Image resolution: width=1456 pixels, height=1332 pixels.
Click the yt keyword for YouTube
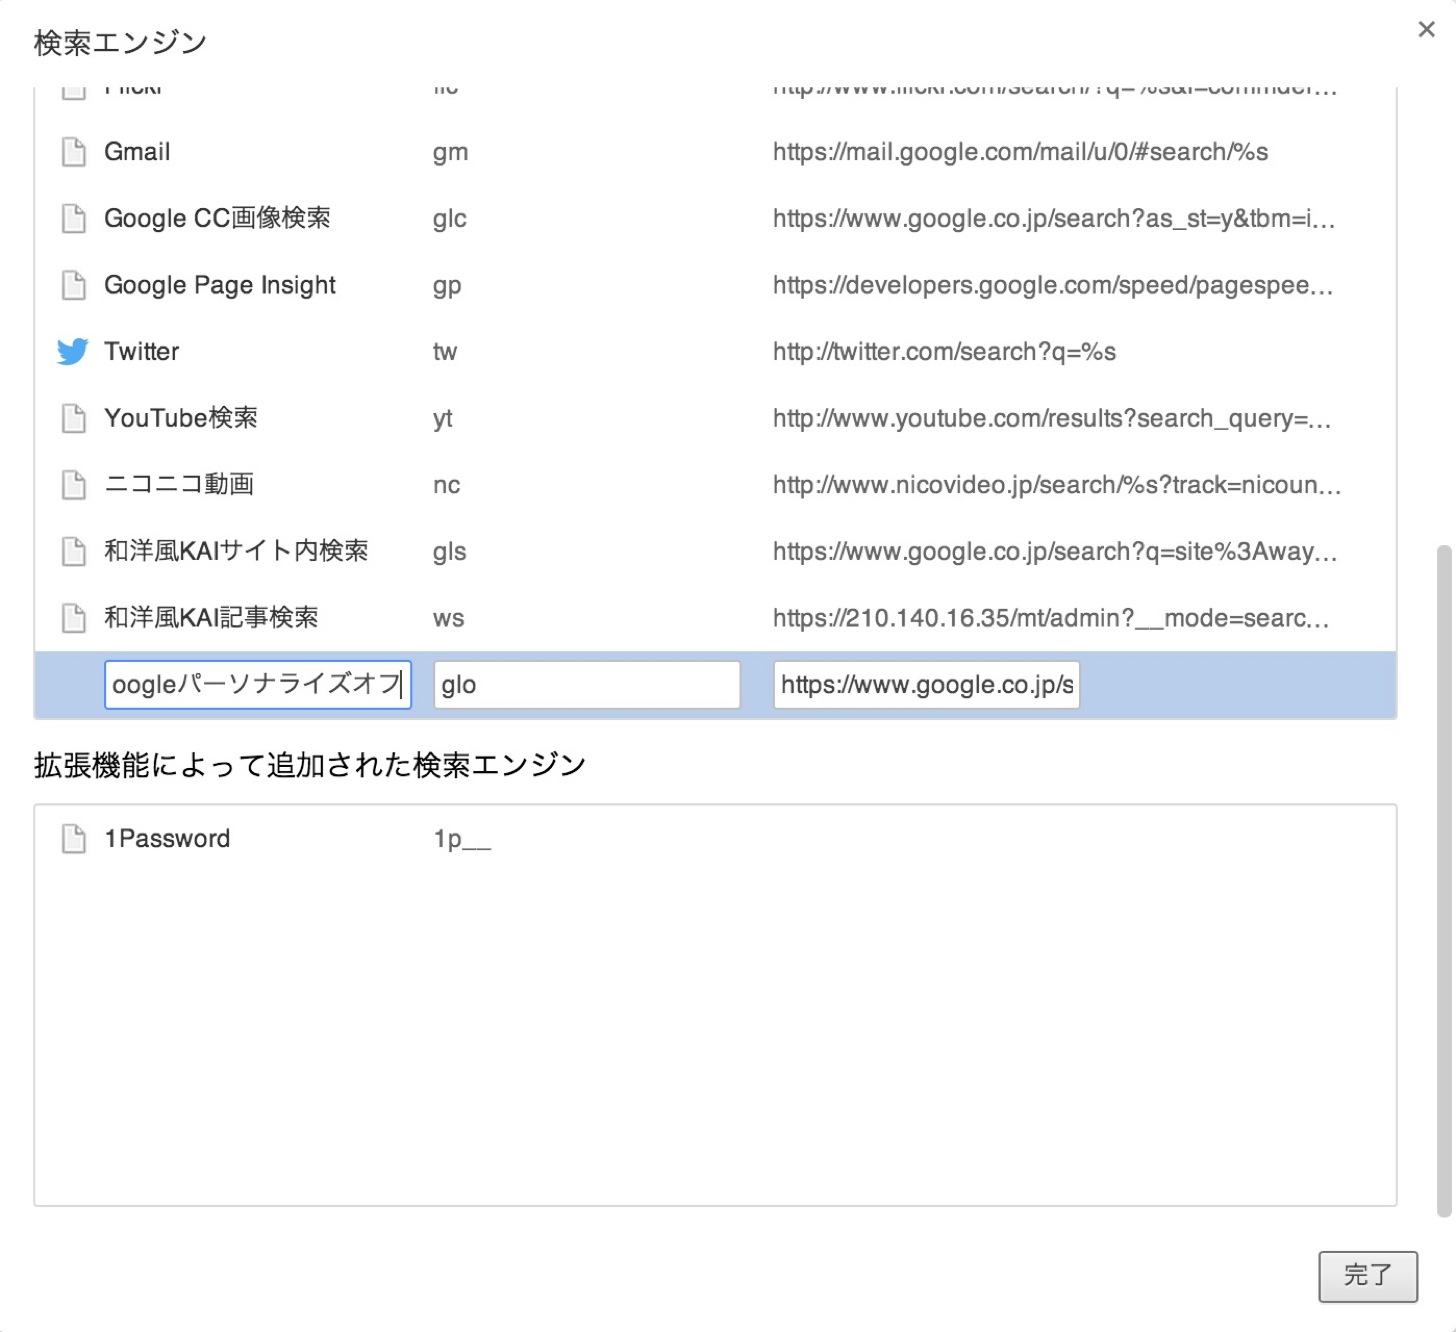(x=442, y=419)
